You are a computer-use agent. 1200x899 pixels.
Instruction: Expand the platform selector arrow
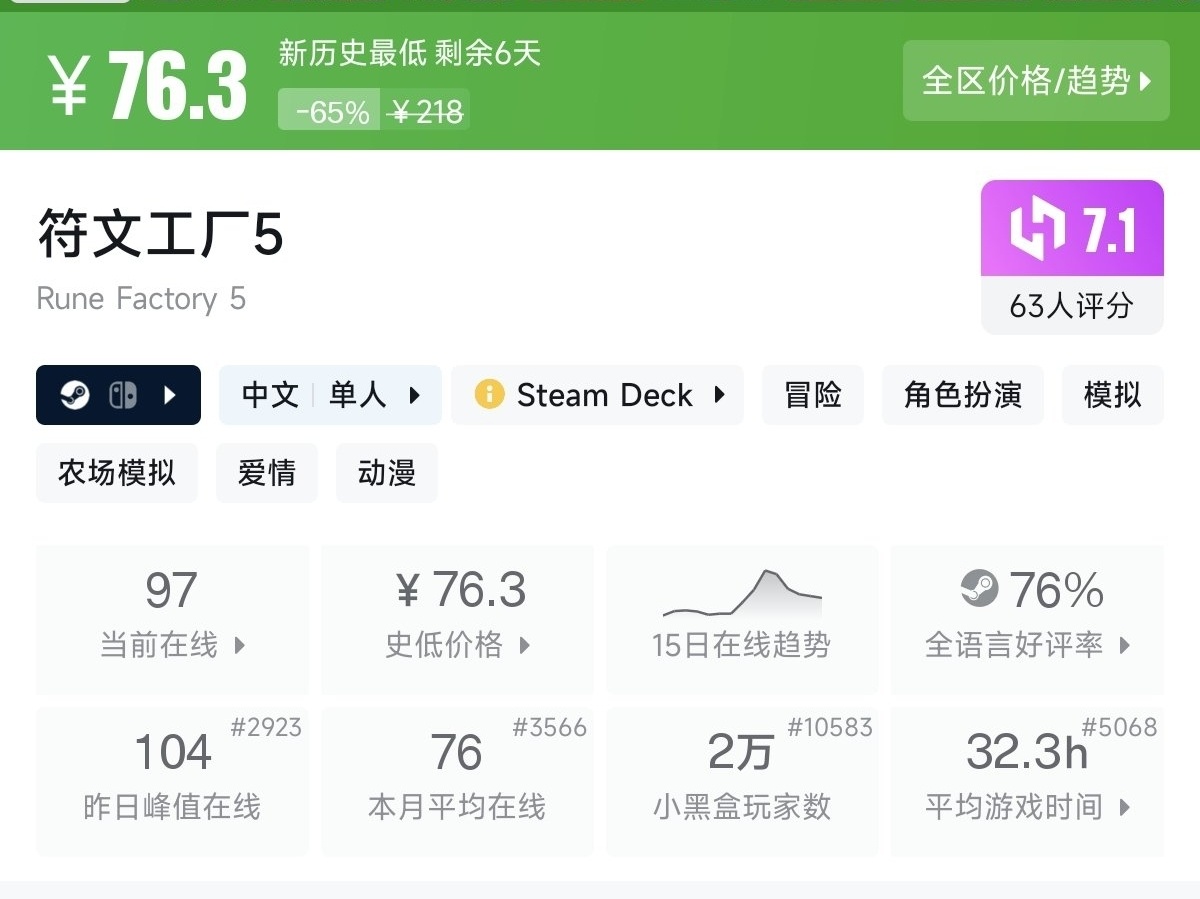point(169,395)
